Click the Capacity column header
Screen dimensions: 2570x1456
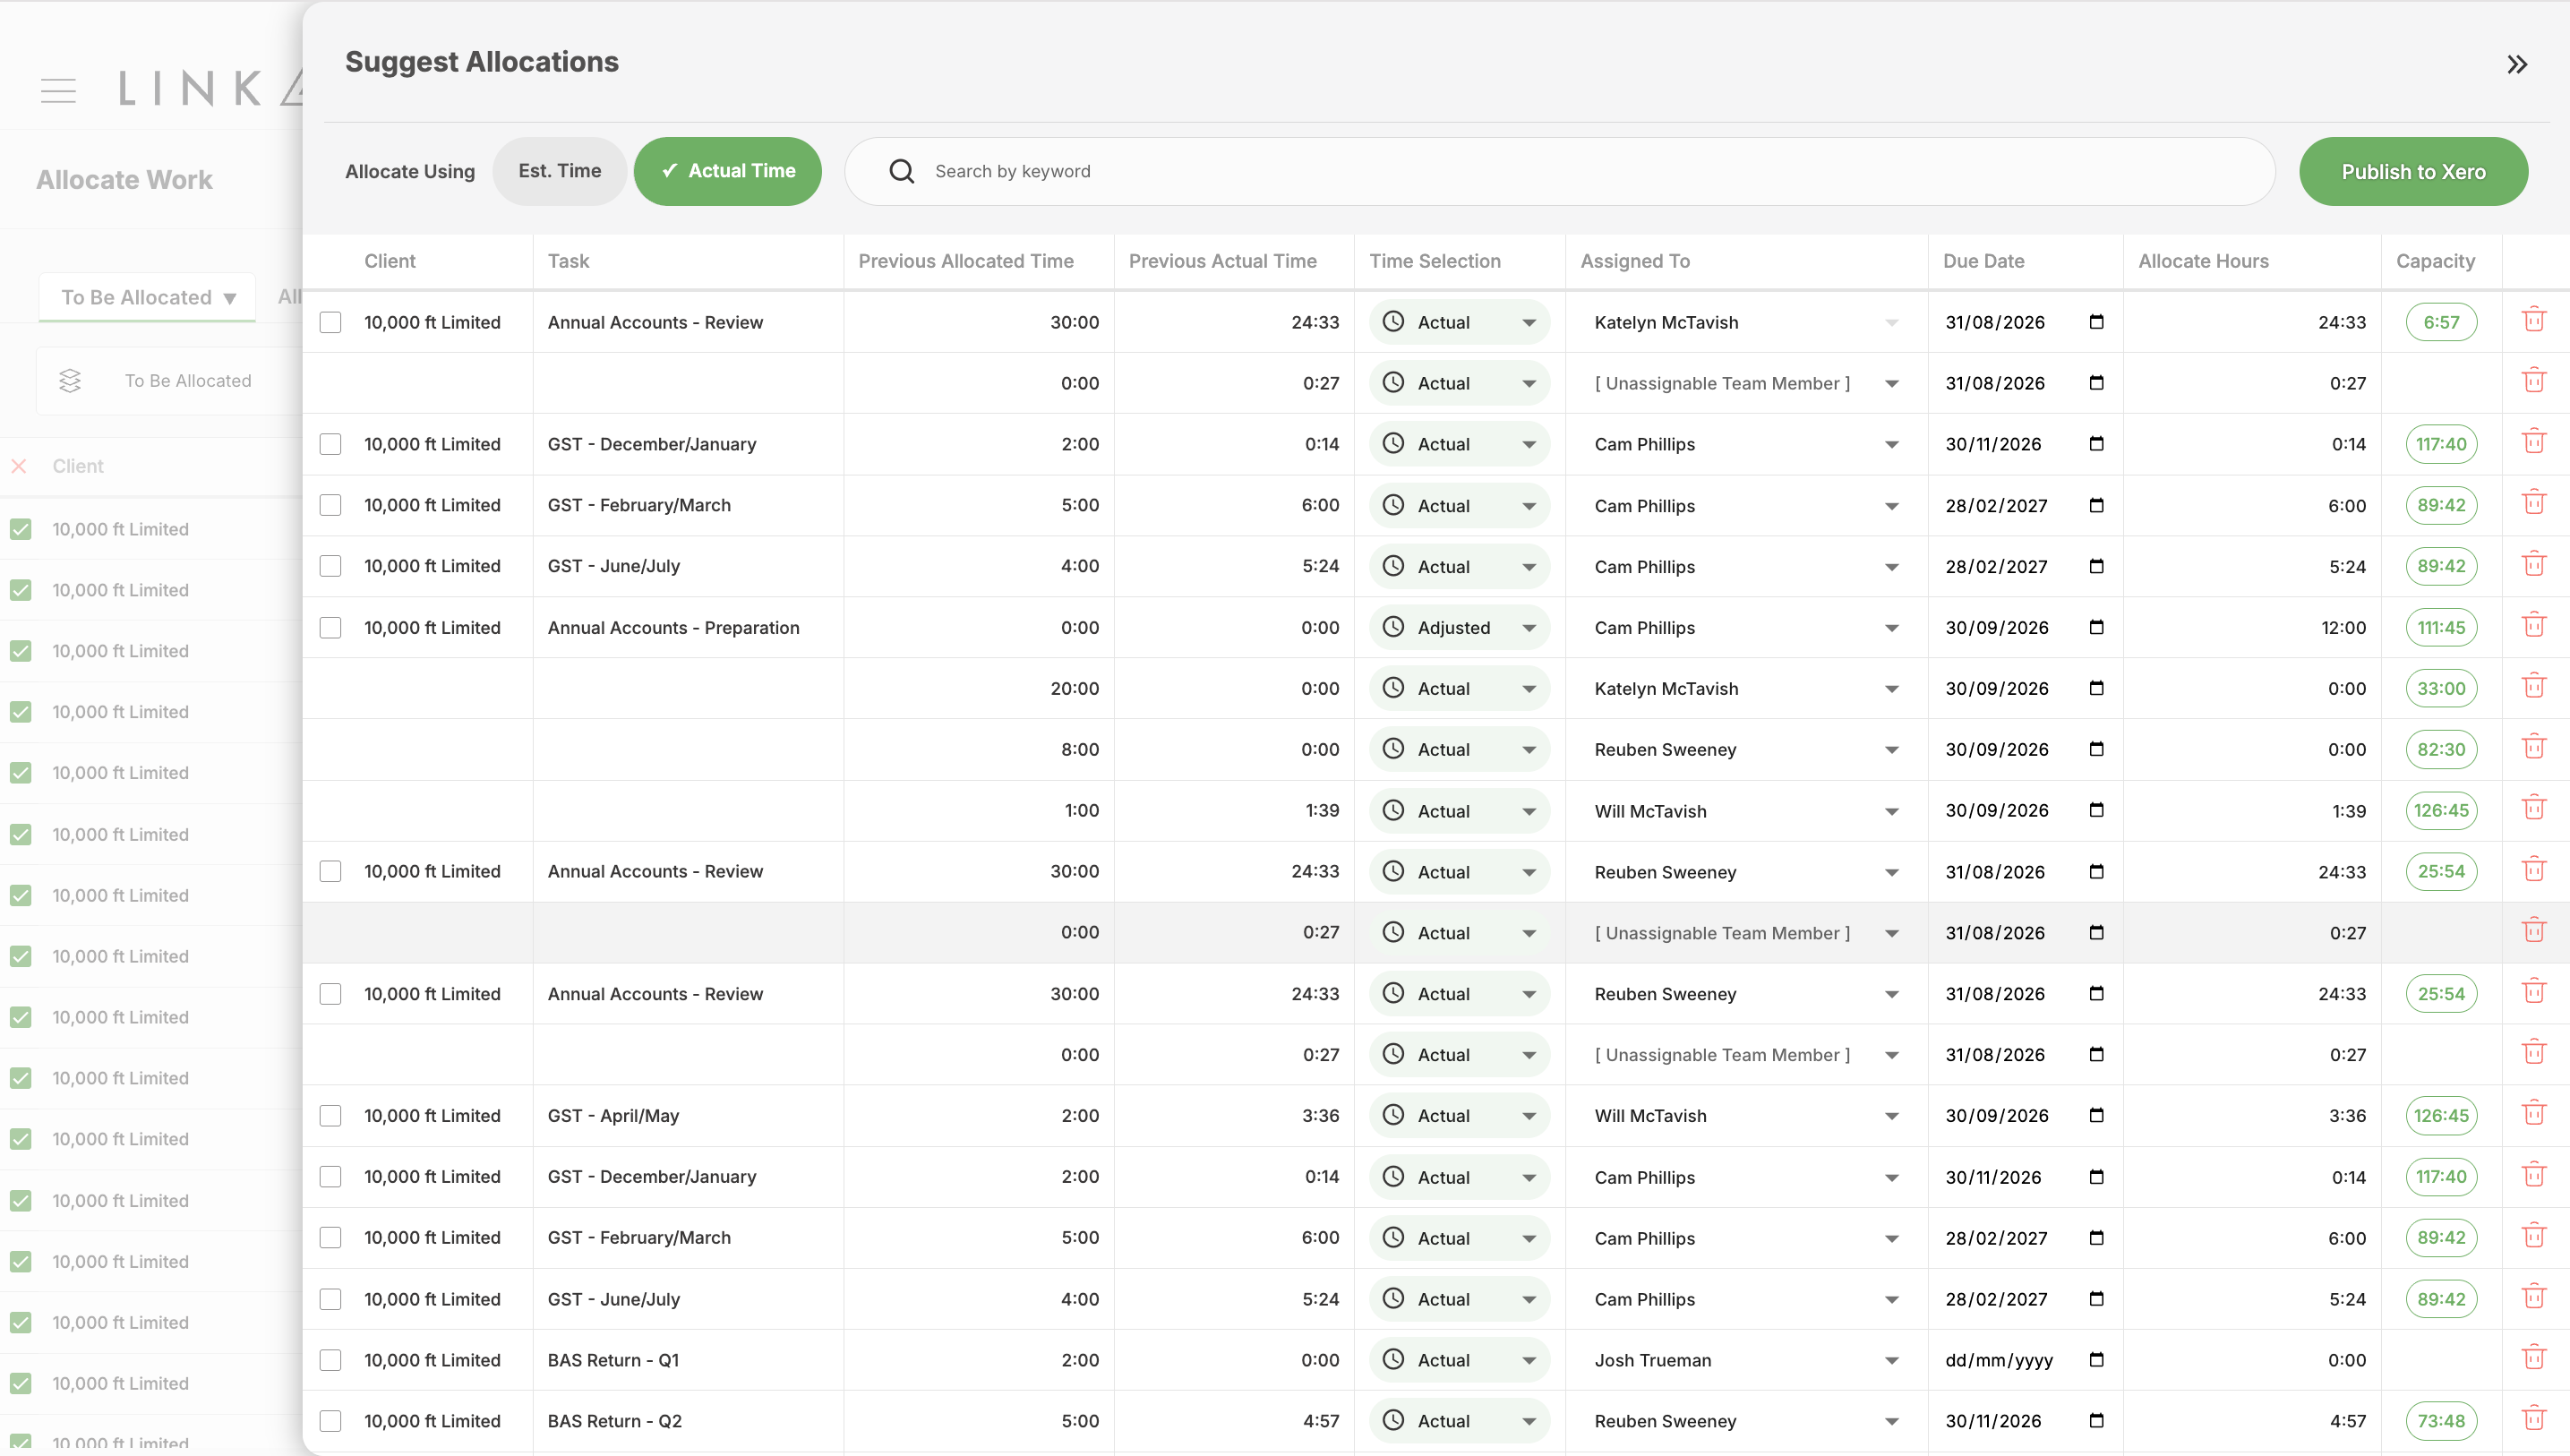click(x=2435, y=261)
